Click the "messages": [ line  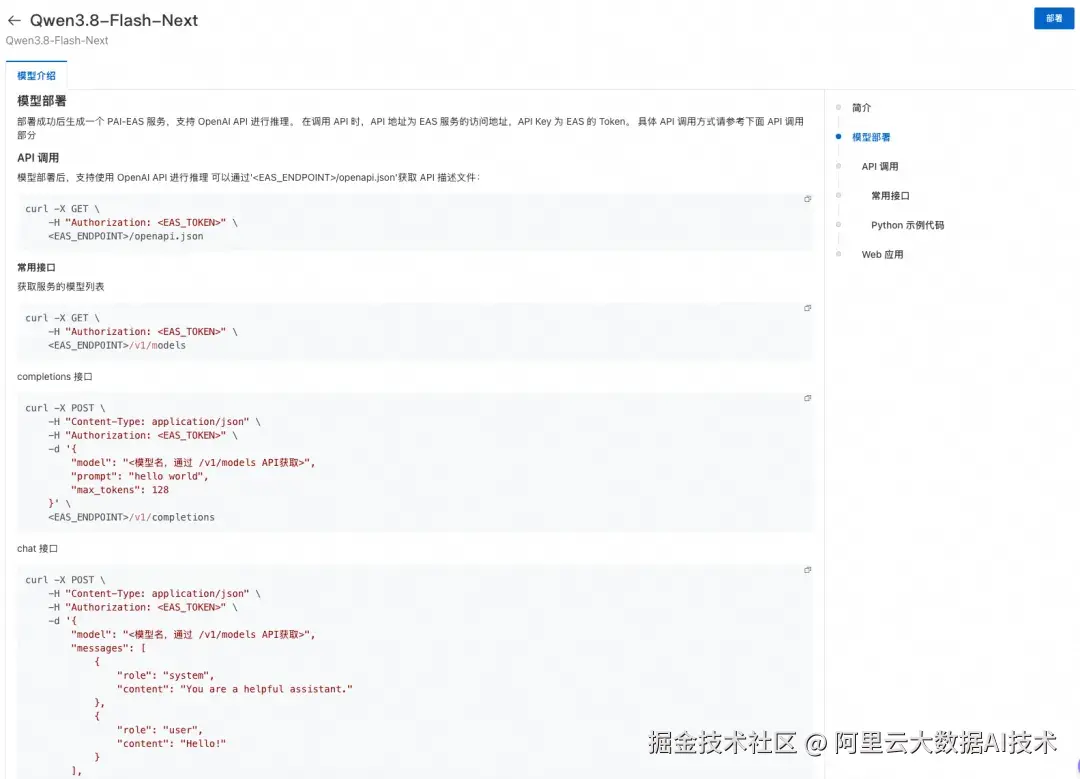click(108, 648)
